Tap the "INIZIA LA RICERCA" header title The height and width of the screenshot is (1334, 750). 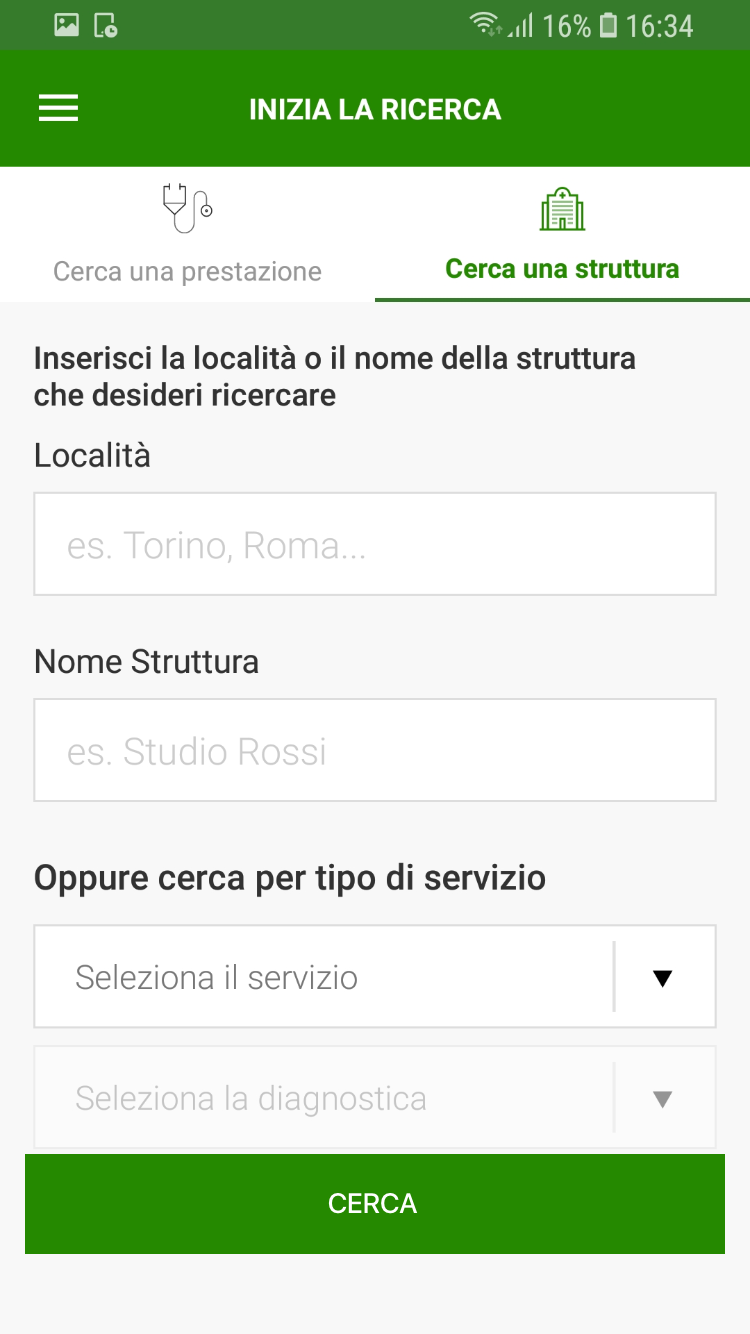(x=375, y=109)
